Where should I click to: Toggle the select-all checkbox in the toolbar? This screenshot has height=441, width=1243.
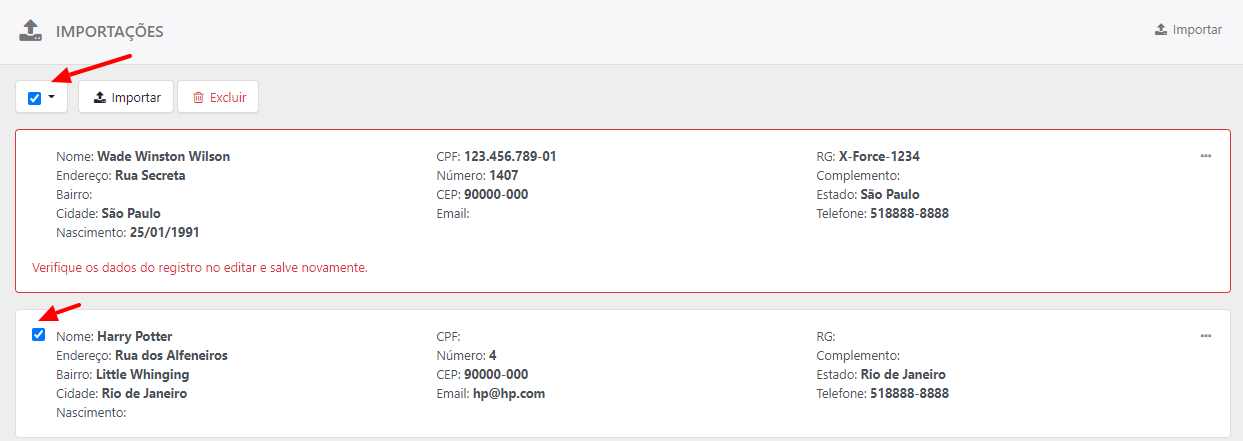click(34, 98)
